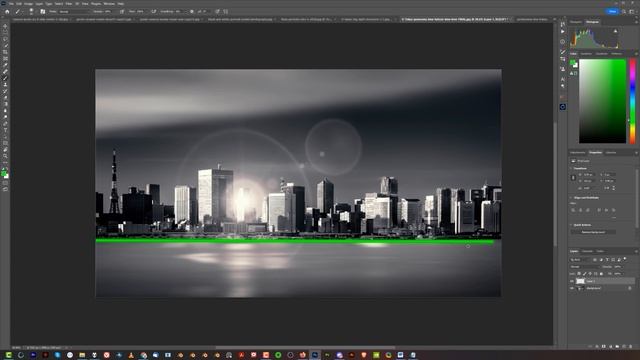Click the Layer 1 thumbnail
Viewport: 640px width, 360px height.
(580, 281)
